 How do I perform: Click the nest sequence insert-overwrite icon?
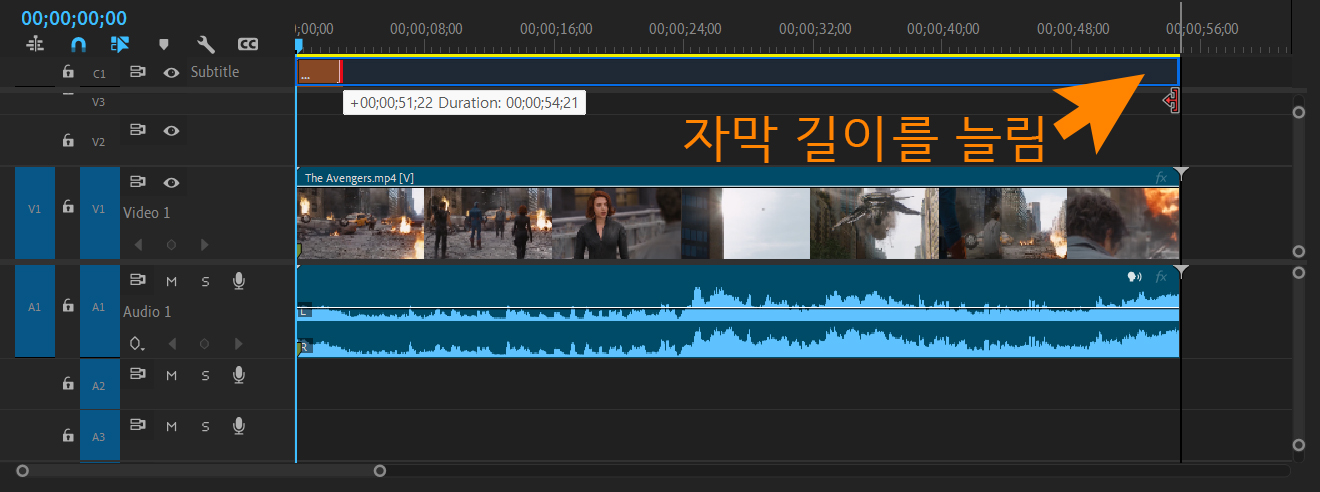[x=35, y=44]
